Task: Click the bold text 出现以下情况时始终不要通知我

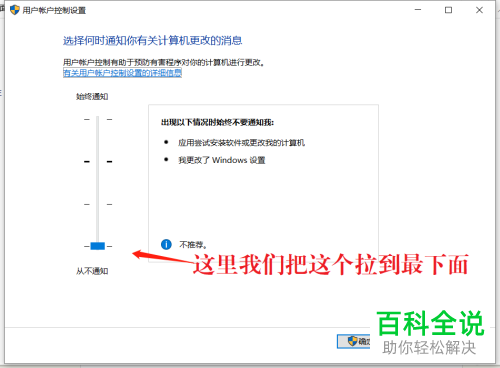Action: point(217,123)
